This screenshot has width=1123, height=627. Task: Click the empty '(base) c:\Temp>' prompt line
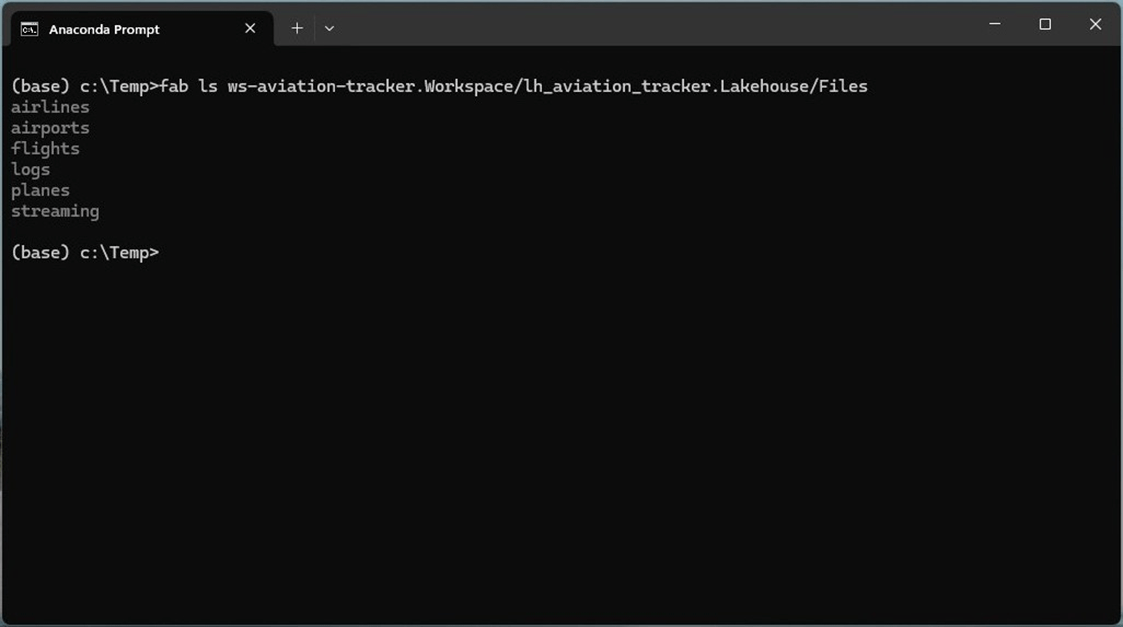(x=85, y=253)
